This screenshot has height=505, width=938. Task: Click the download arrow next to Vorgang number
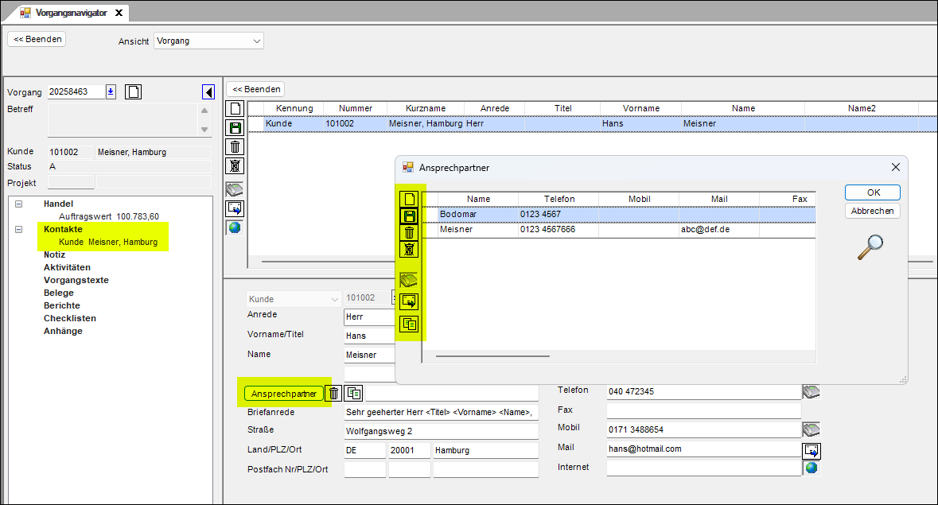click(x=111, y=92)
